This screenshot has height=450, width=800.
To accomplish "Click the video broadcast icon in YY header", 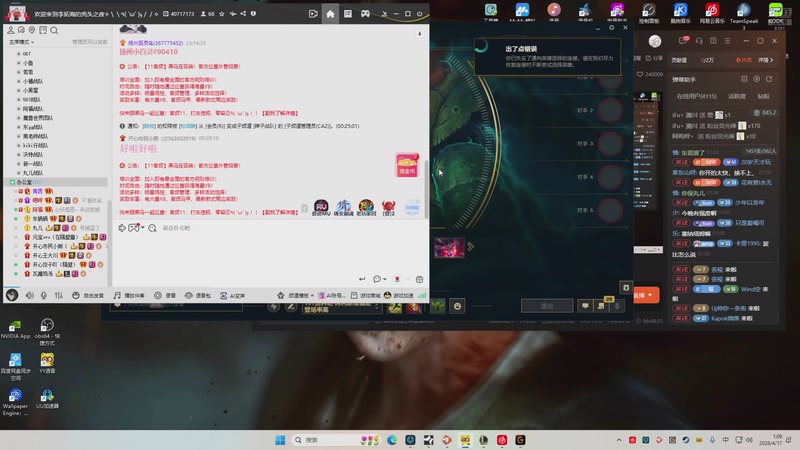I will point(313,14).
